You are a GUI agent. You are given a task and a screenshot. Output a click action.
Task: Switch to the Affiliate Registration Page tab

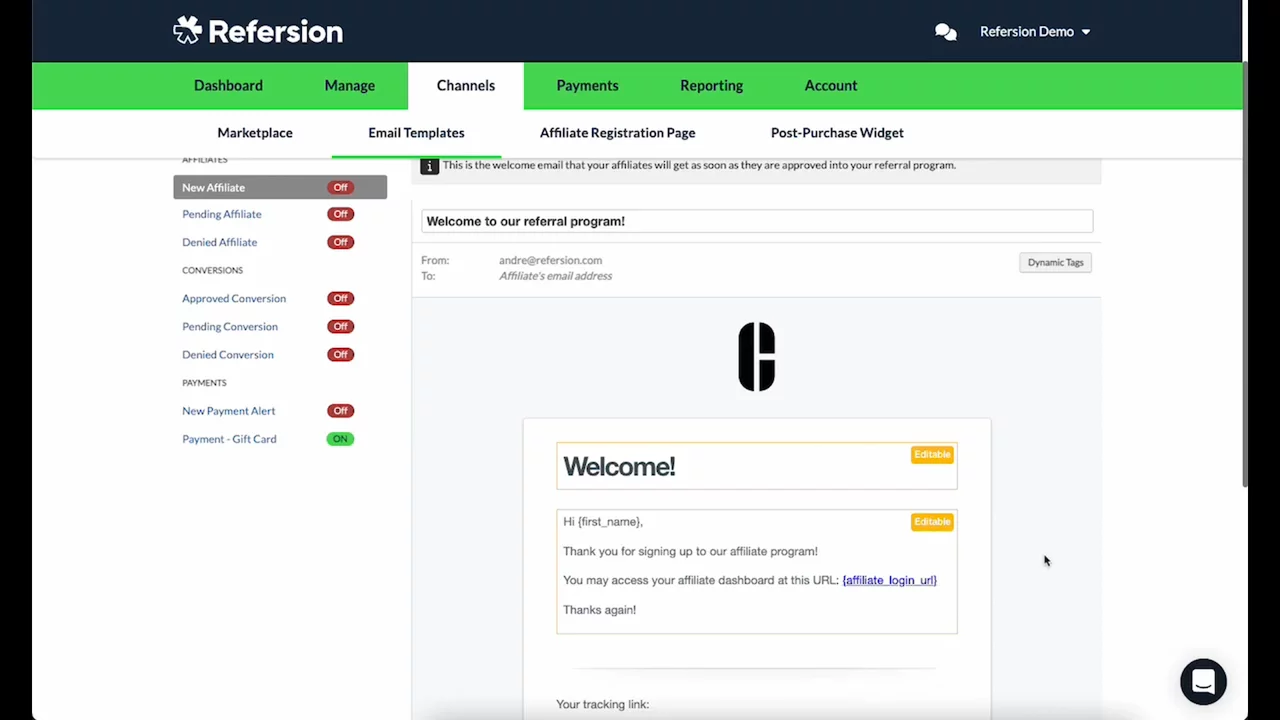pyautogui.click(x=617, y=133)
